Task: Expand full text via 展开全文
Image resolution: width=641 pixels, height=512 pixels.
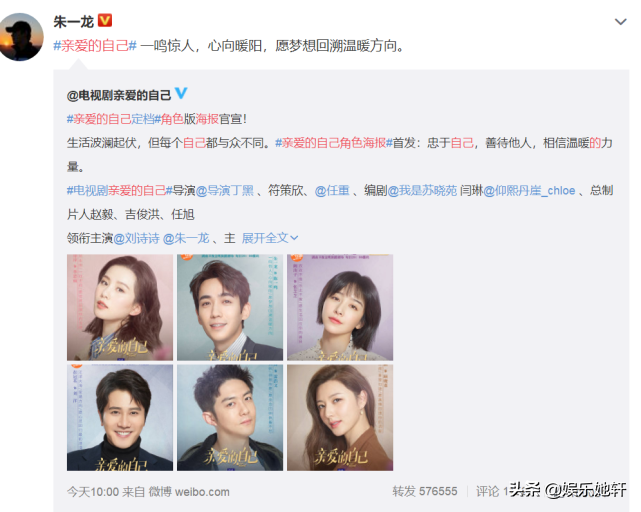Action: [270, 238]
